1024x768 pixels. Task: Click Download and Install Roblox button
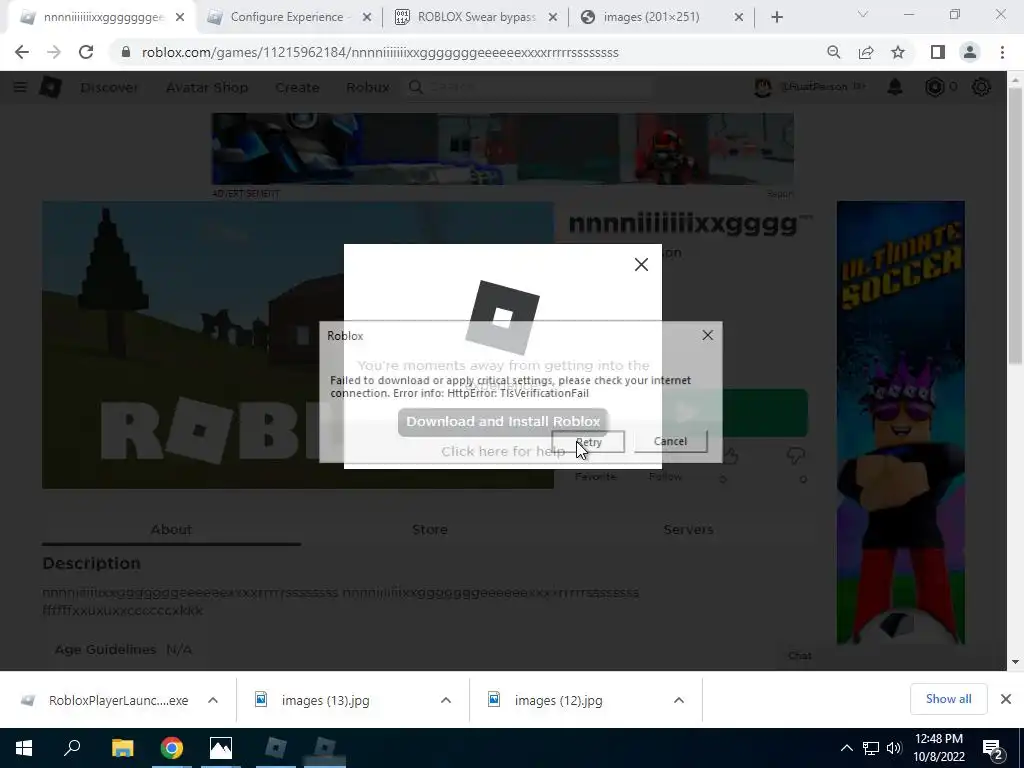(x=503, y=422)
